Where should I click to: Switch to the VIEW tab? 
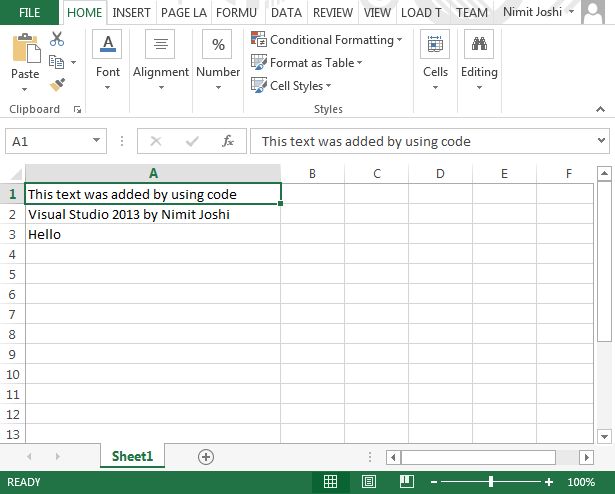(x=377, y=13)
